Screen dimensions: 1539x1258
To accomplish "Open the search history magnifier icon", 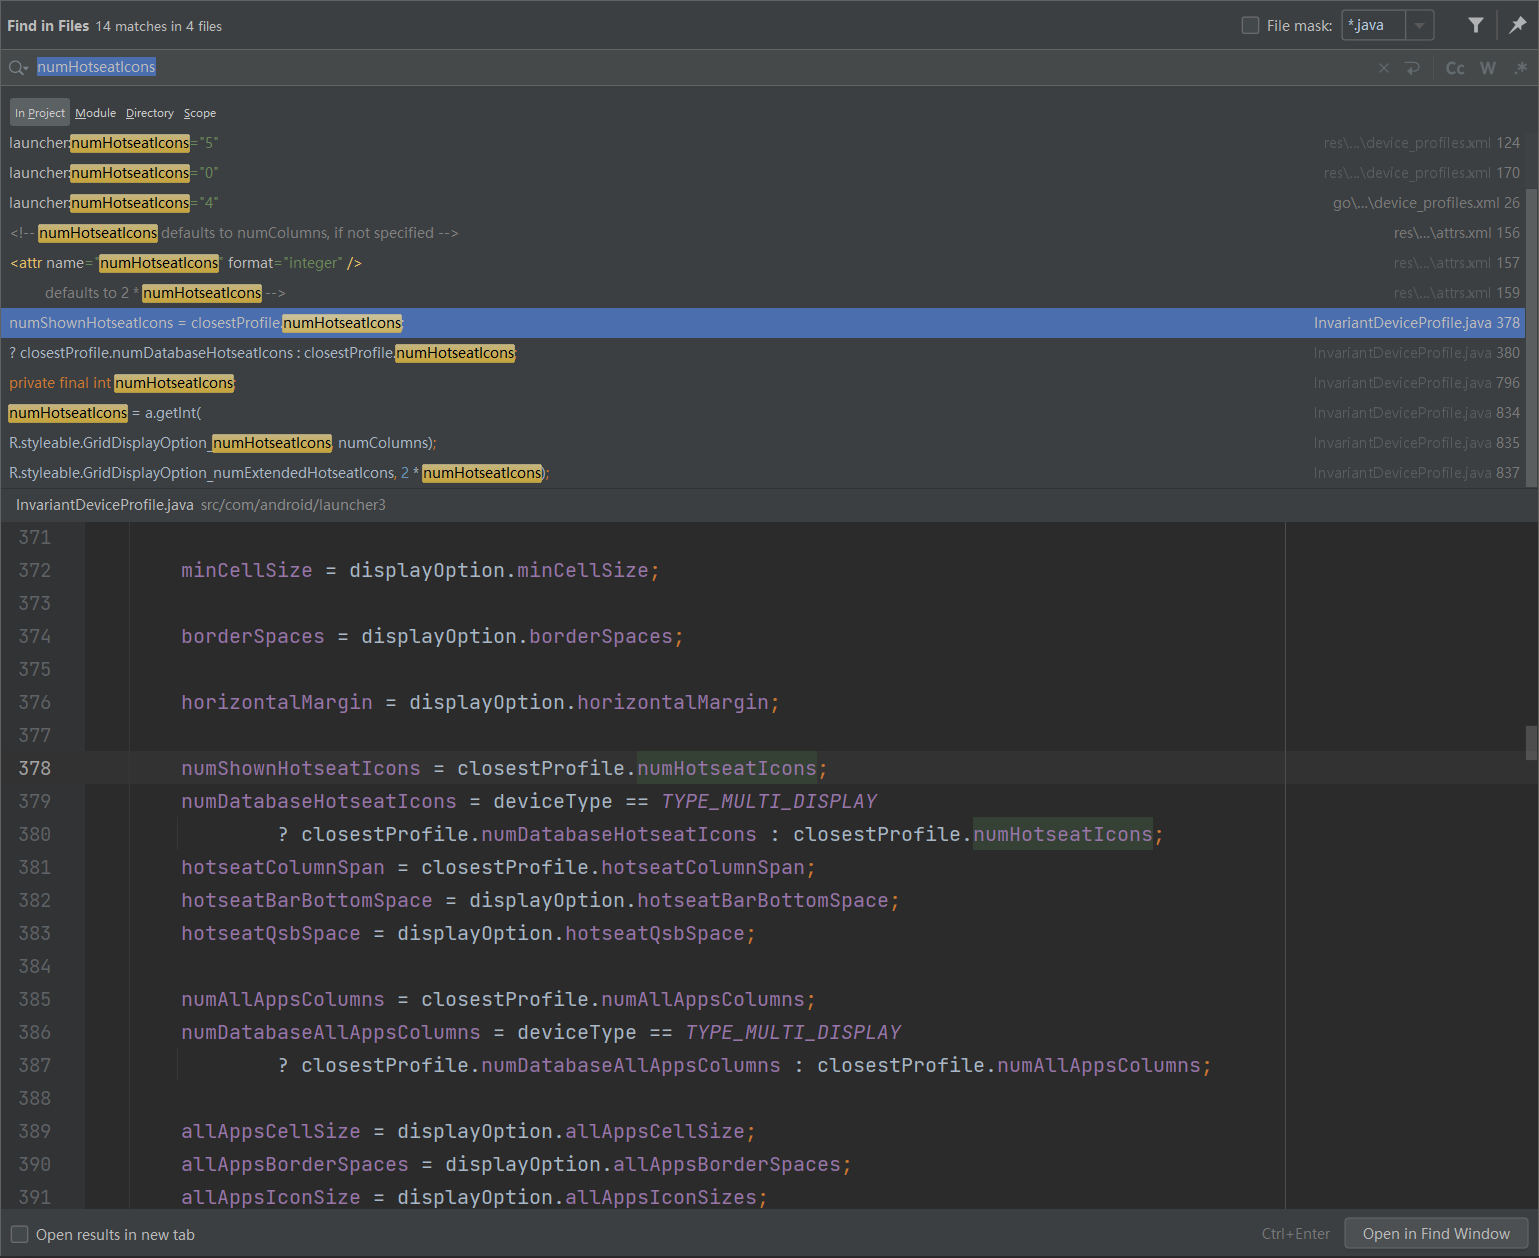I will pyautogui.click(x=18, y=67).
